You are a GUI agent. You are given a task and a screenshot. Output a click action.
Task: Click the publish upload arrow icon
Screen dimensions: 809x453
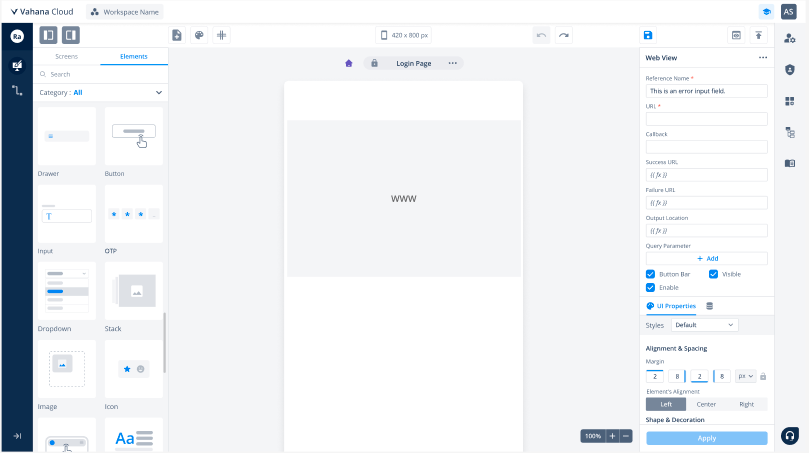click(758, 35)
